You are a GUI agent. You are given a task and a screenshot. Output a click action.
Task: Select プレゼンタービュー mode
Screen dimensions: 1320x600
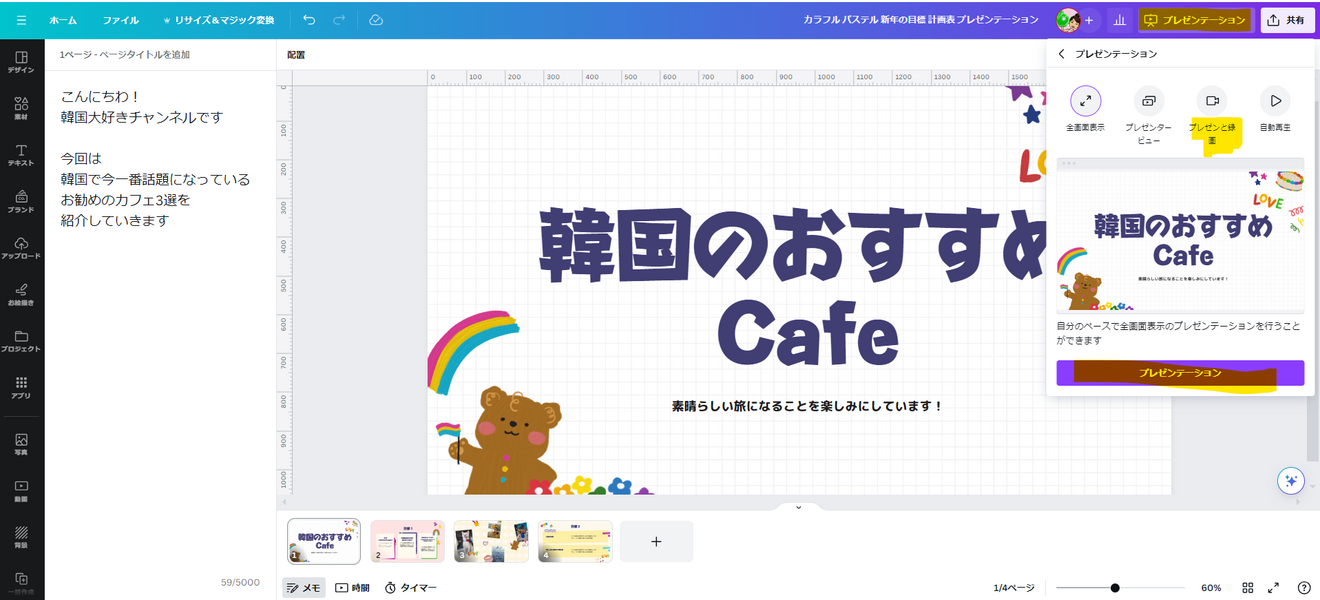1148,107
